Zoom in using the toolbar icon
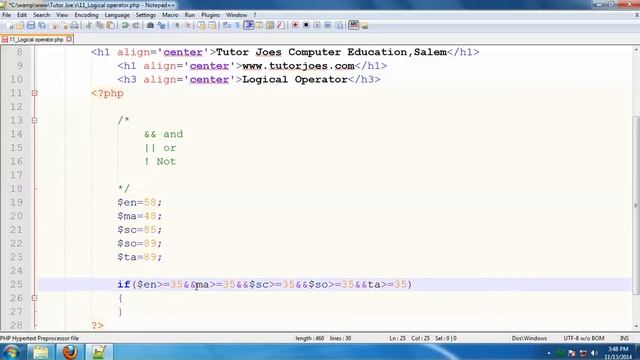The image size is (640, 360). coord(177,25)
